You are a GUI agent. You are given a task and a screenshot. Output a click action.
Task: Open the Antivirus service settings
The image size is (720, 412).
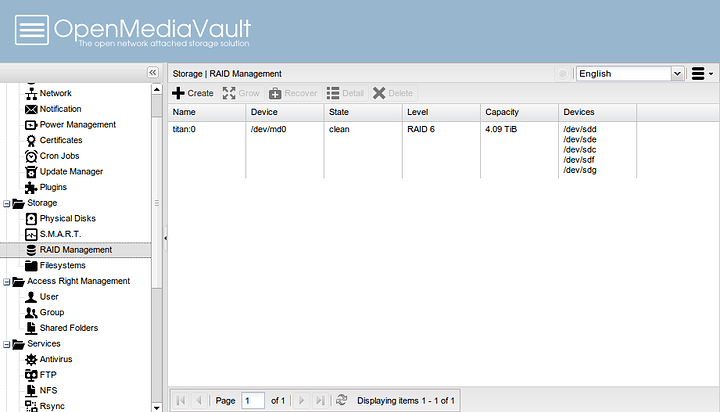tap(56, 359)
